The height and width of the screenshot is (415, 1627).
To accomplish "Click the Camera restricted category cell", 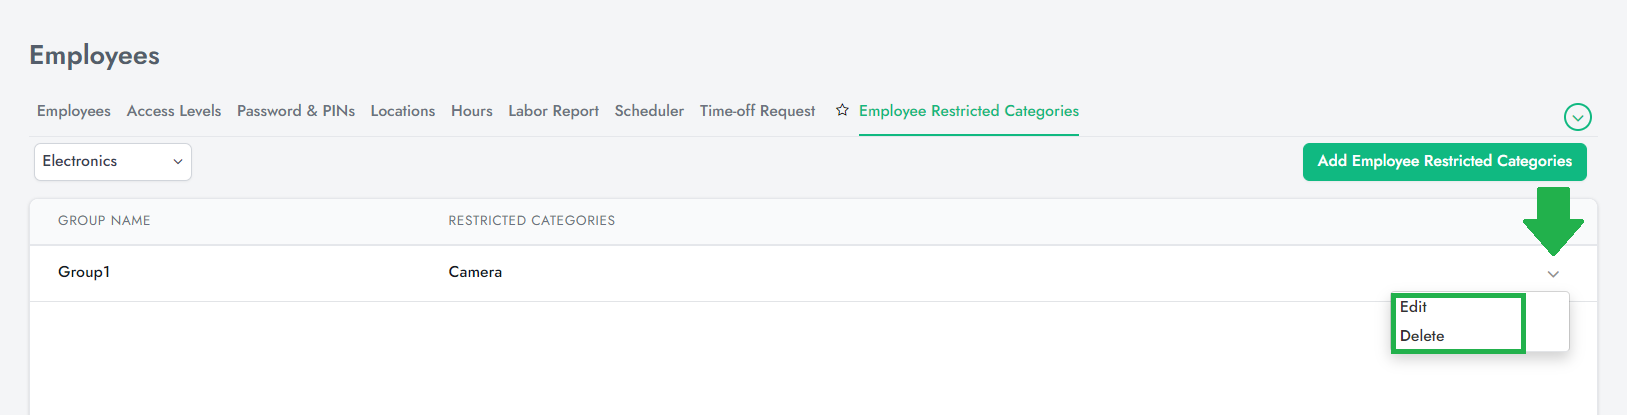I will pyautogui.click(x=475, y=272).
